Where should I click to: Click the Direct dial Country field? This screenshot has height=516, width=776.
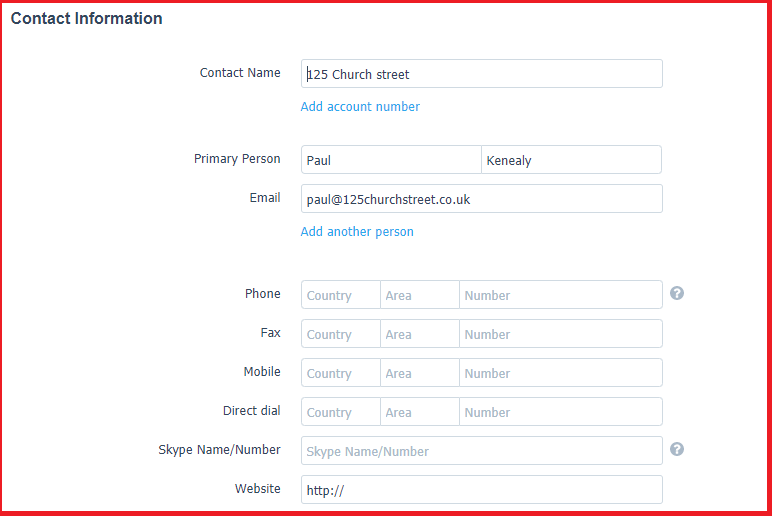tap(340, 412)
